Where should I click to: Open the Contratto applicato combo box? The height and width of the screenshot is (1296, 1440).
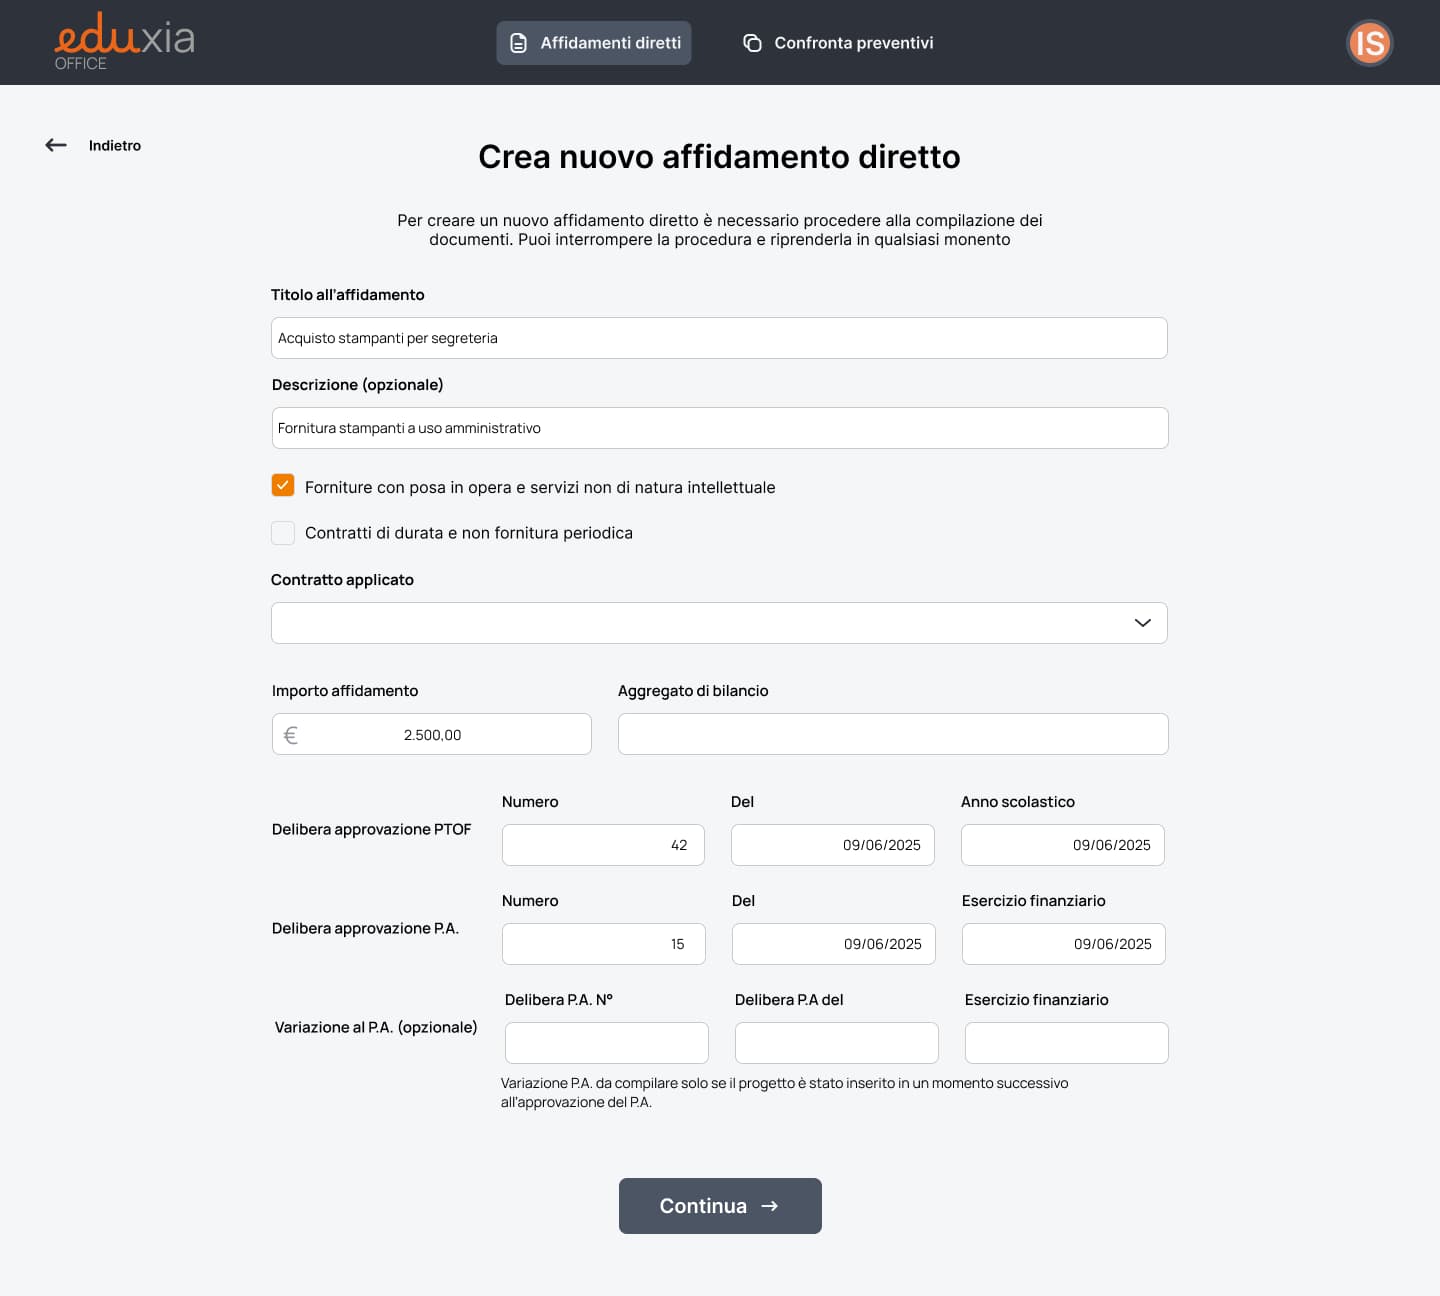pos(700,623)
